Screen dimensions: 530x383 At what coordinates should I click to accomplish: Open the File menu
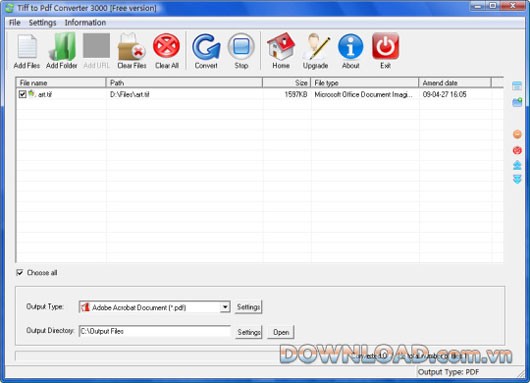pos(15,23)
